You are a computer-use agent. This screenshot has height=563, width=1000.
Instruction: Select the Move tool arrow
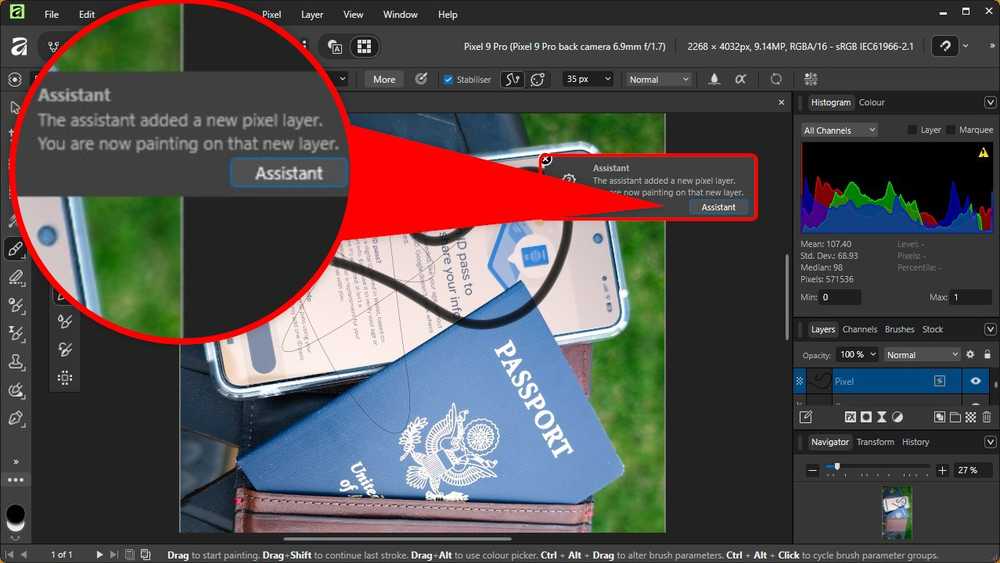point(14,107)
